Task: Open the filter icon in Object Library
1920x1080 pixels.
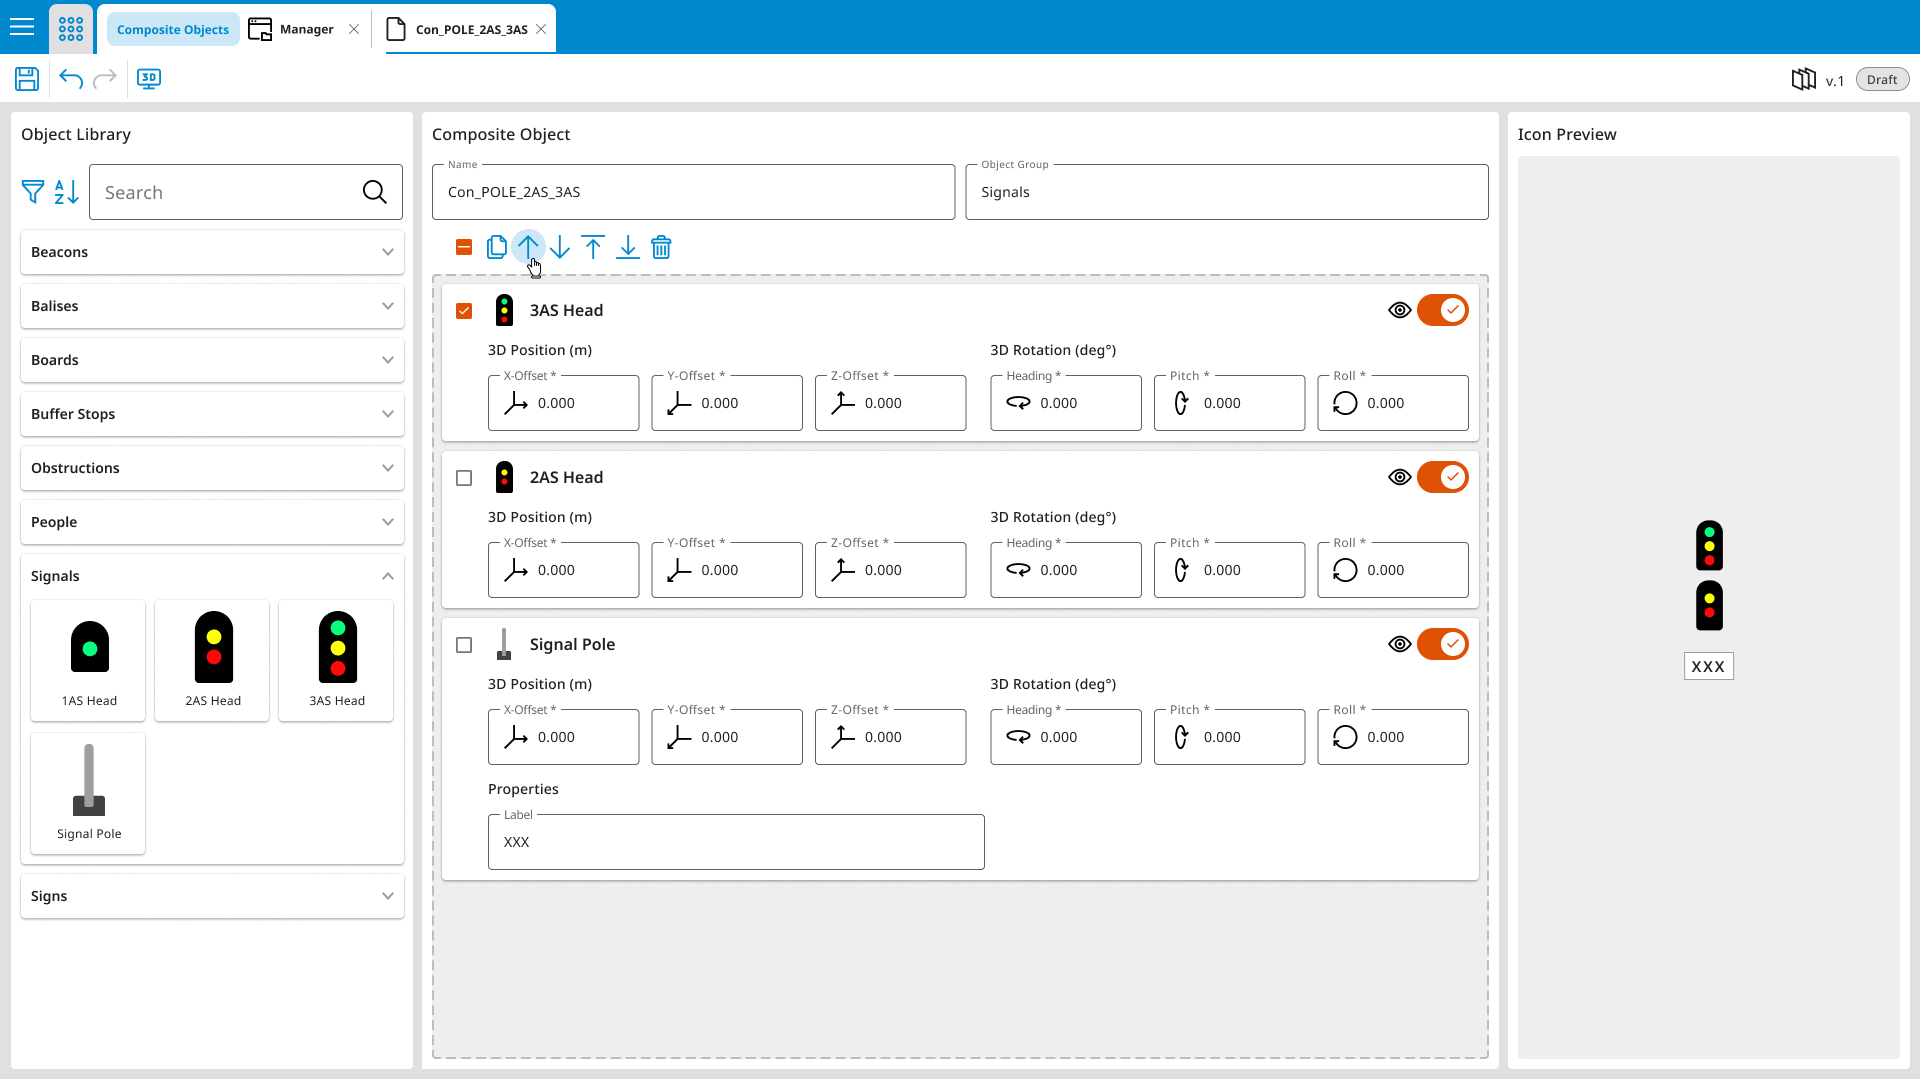Action: pyautogui.click(x=33, y=192)
